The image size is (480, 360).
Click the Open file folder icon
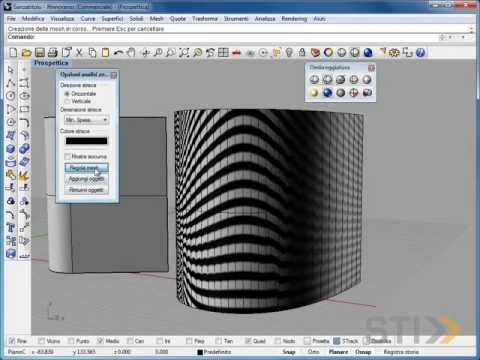tap(26, 52)
